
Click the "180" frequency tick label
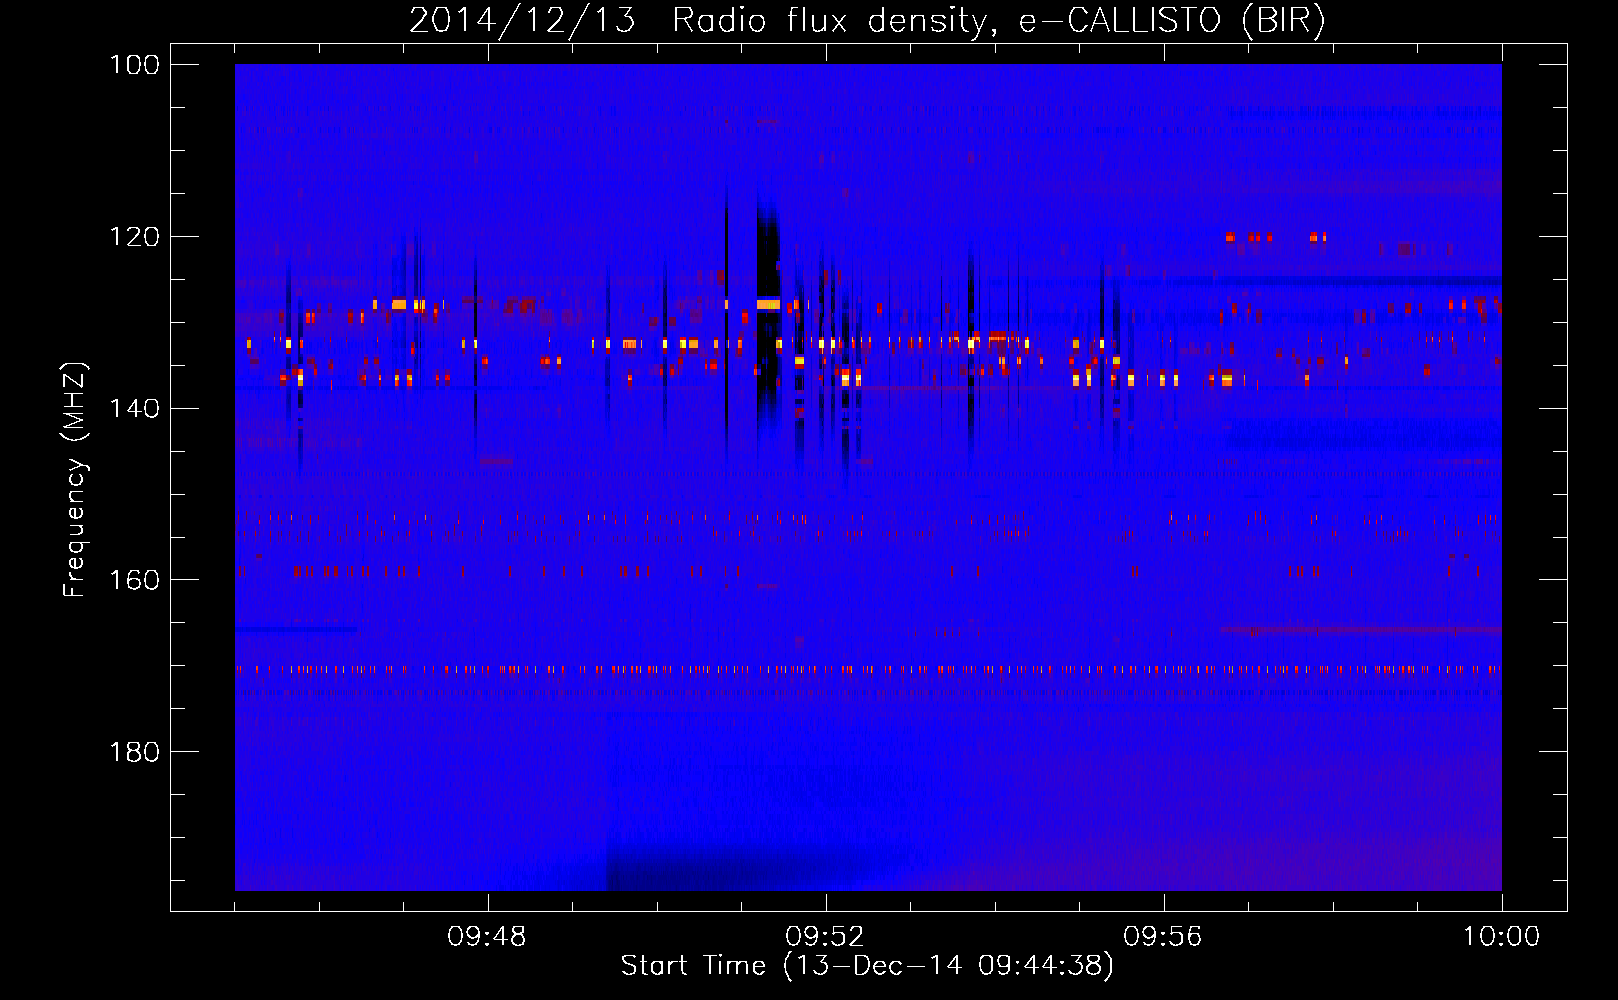tap(135, 752)
